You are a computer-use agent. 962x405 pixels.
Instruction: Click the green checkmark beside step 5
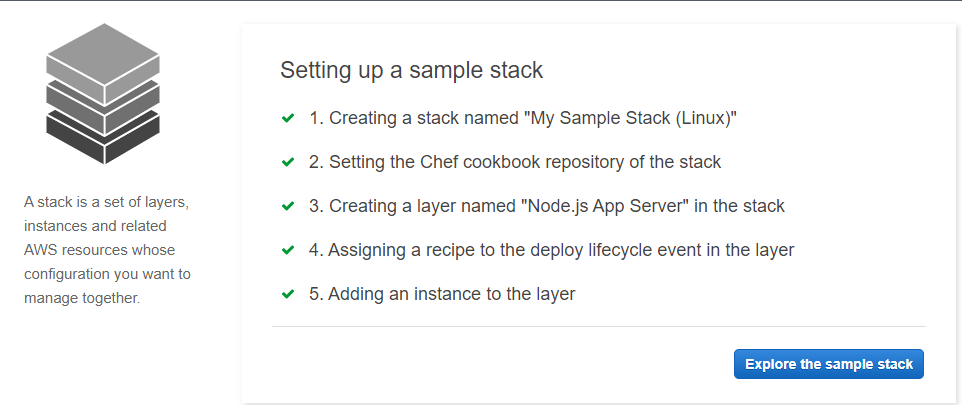(x=288, y=295)
